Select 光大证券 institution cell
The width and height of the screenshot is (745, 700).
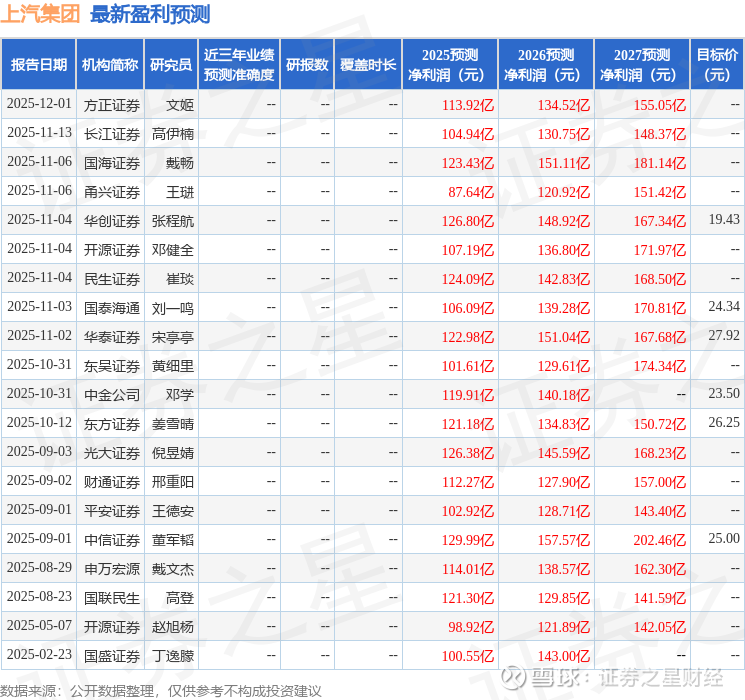(112, 453)
